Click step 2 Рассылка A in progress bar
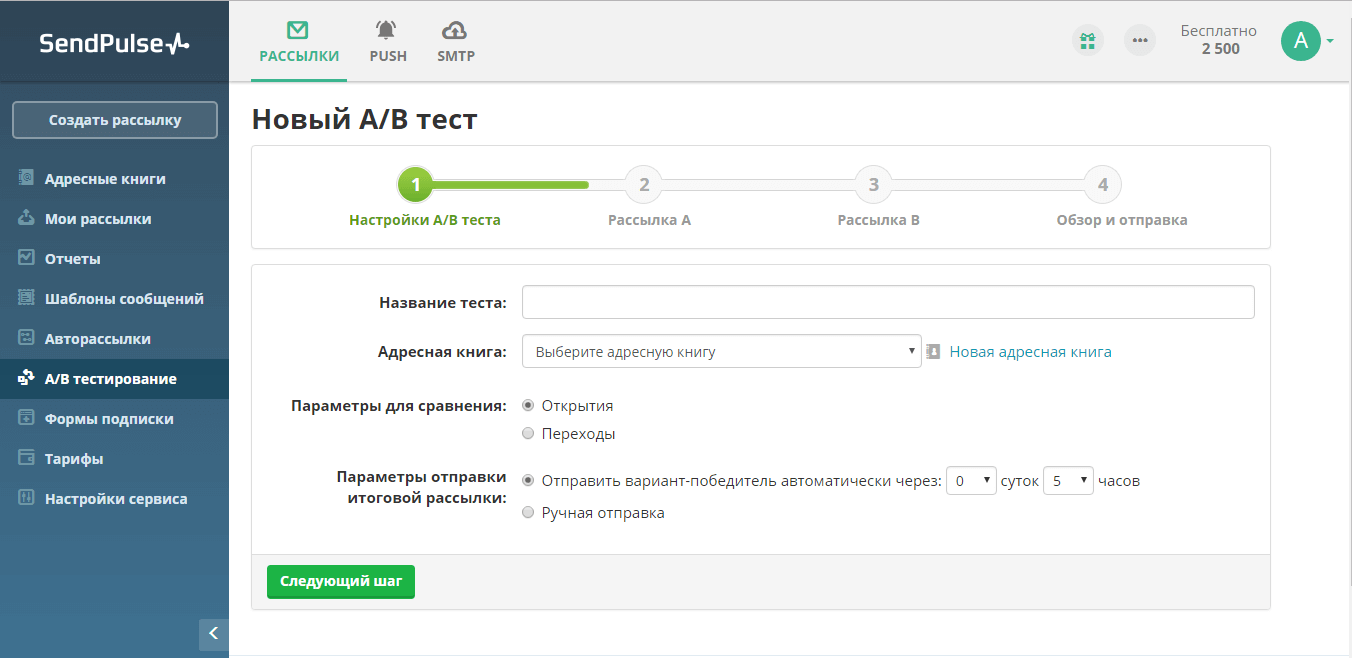This screenshot has height=658, width=1352. pos(644,185)
